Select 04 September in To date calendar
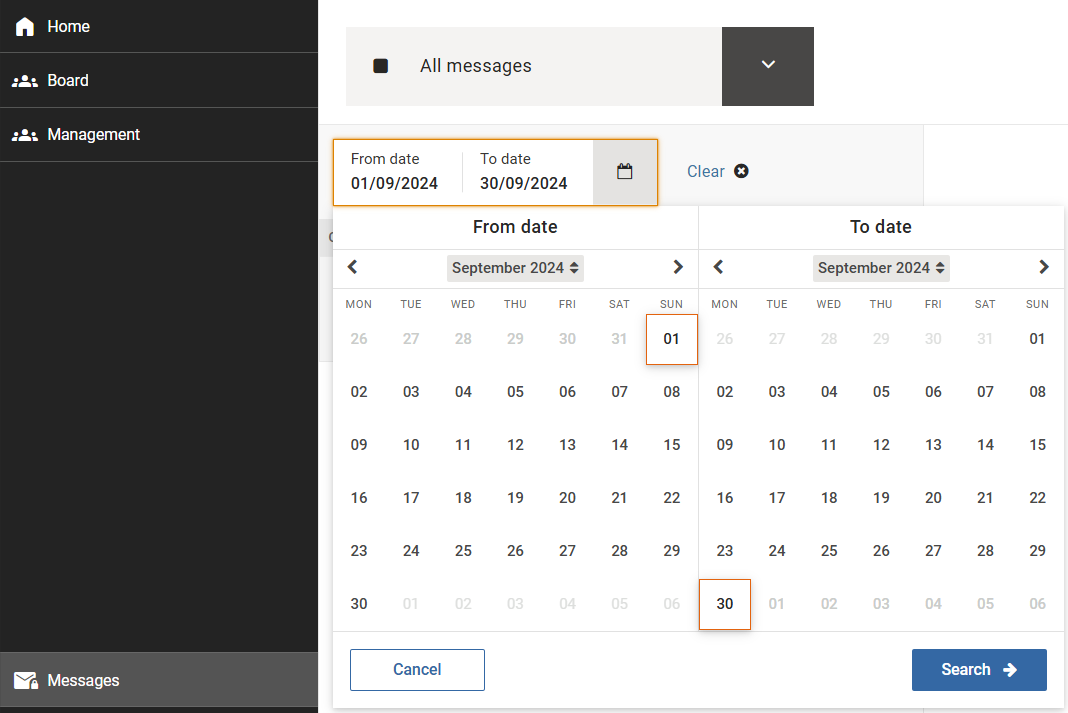This screenshot has width=1068, height=713. tap(829, 392)
